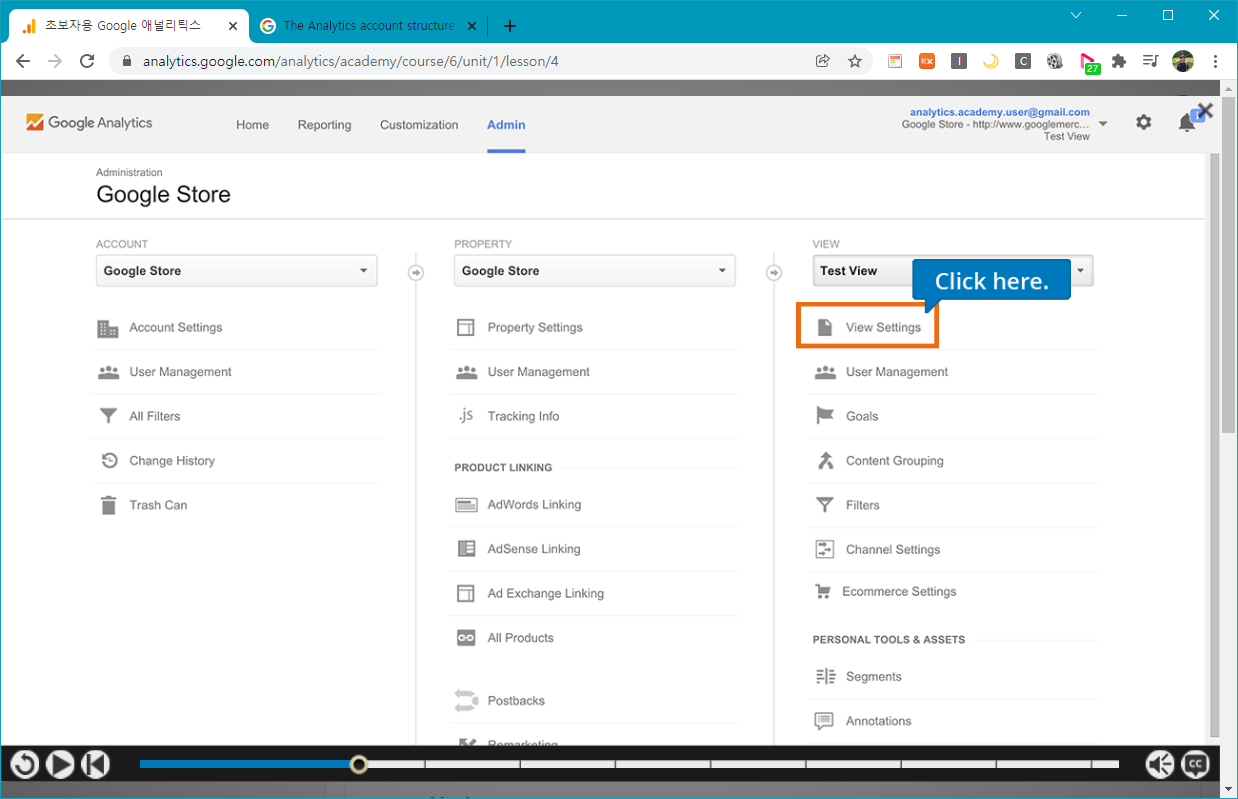
Task: Open Chrome tab search chevron
Action: pos(1076,15)
